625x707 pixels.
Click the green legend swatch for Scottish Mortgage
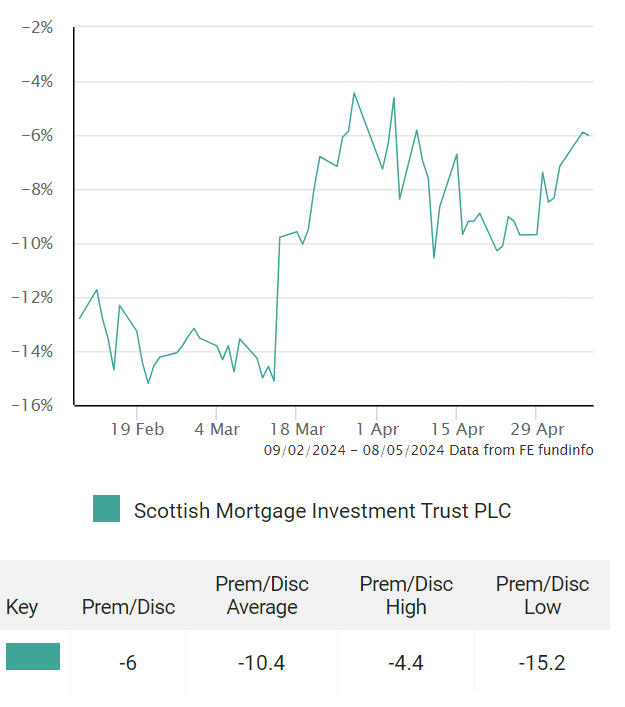pos(106,509)
